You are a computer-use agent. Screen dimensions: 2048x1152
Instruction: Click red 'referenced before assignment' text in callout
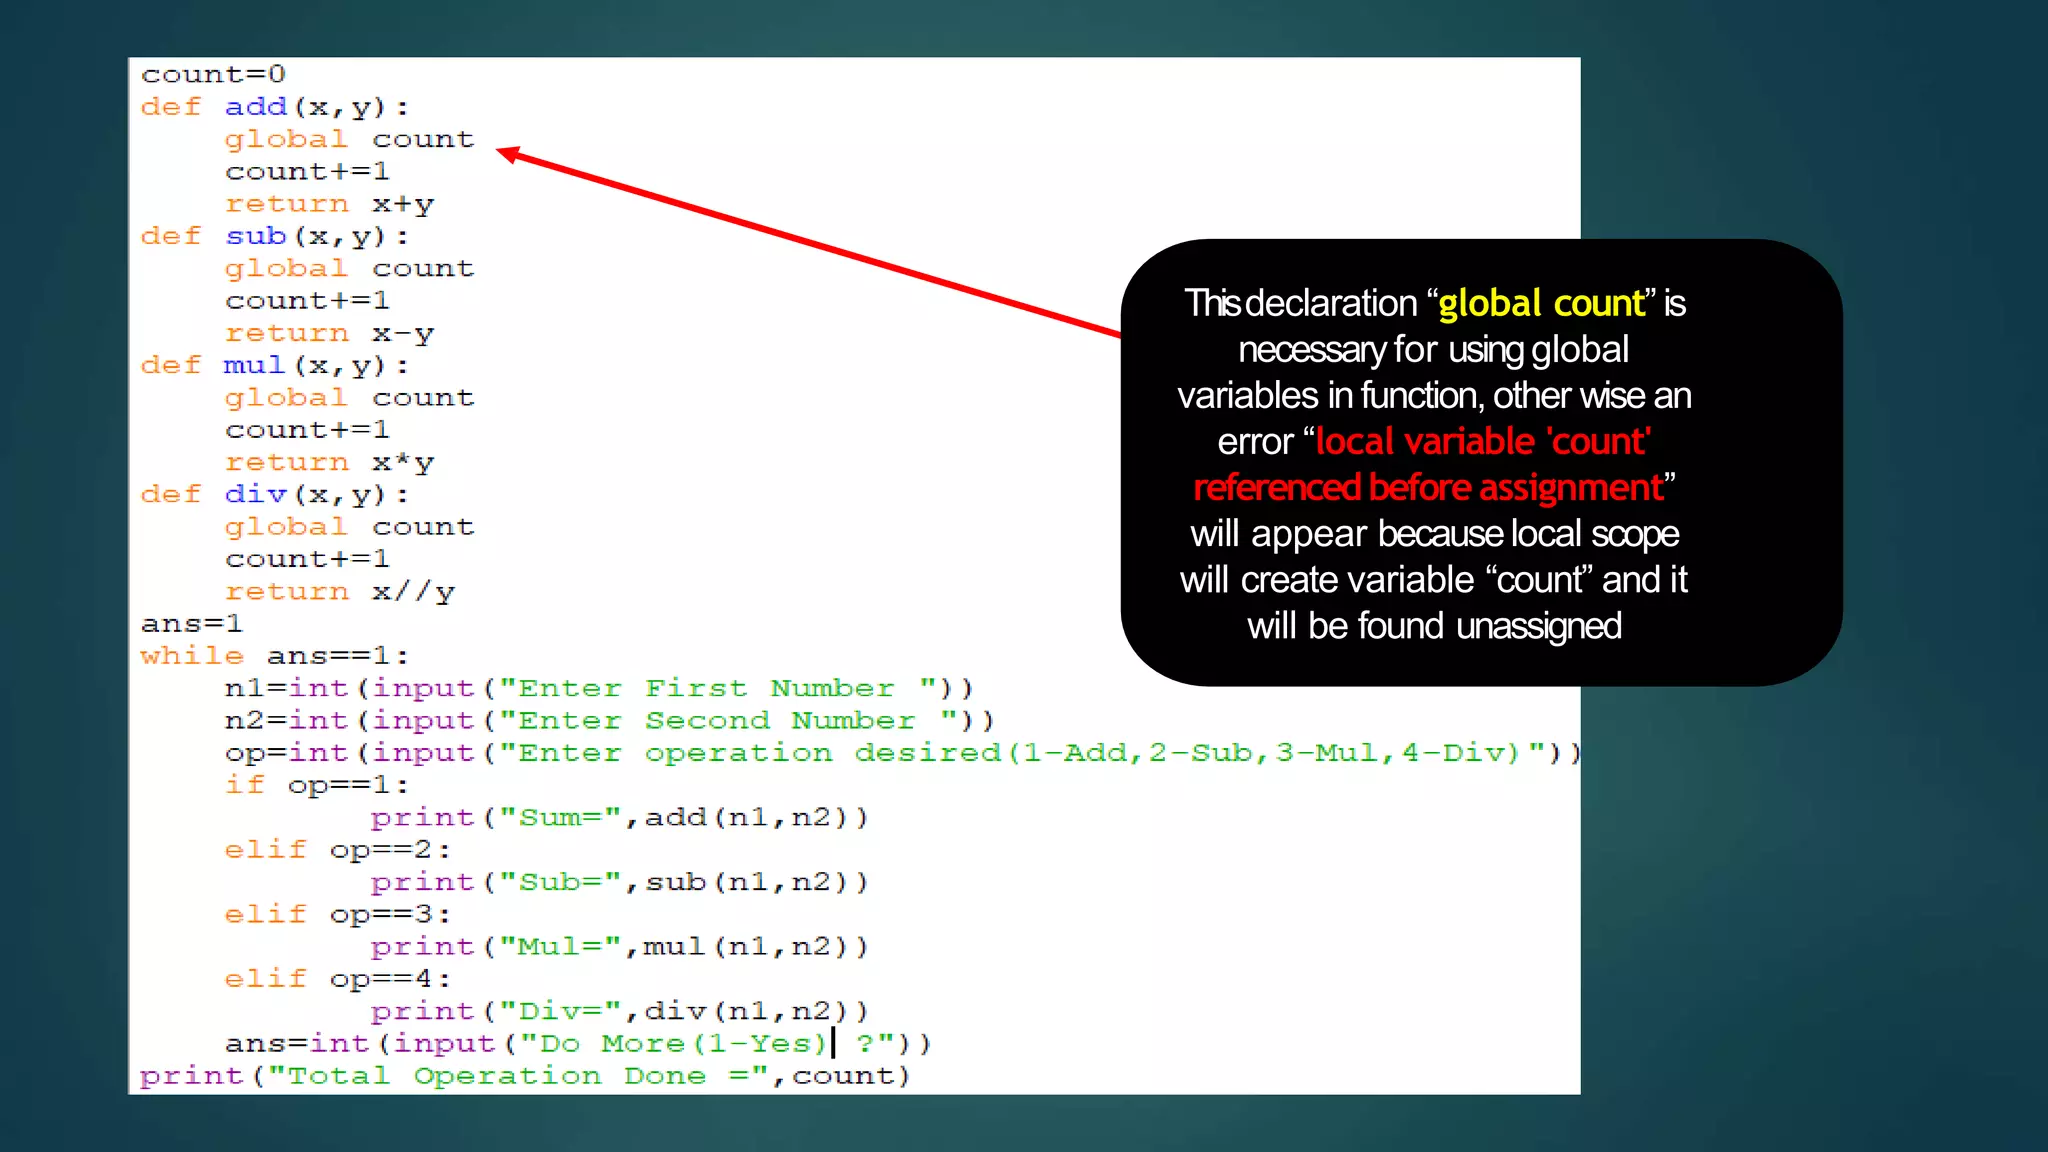click(x=1428, y=487)
